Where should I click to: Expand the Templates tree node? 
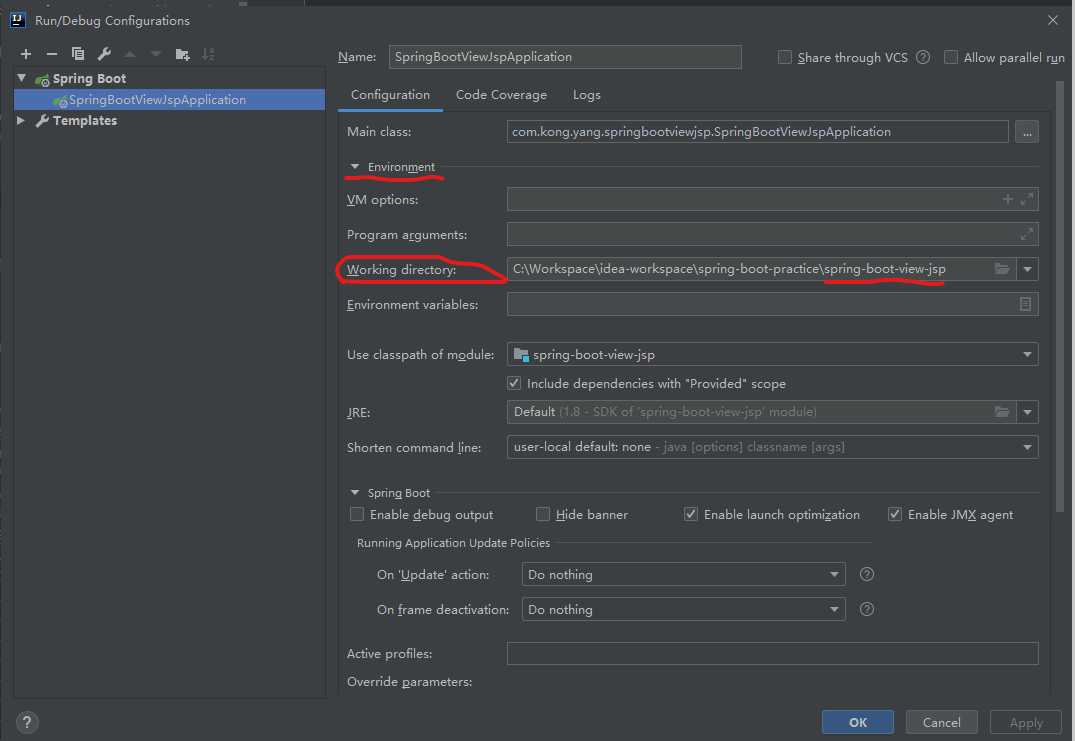point(21,121)
